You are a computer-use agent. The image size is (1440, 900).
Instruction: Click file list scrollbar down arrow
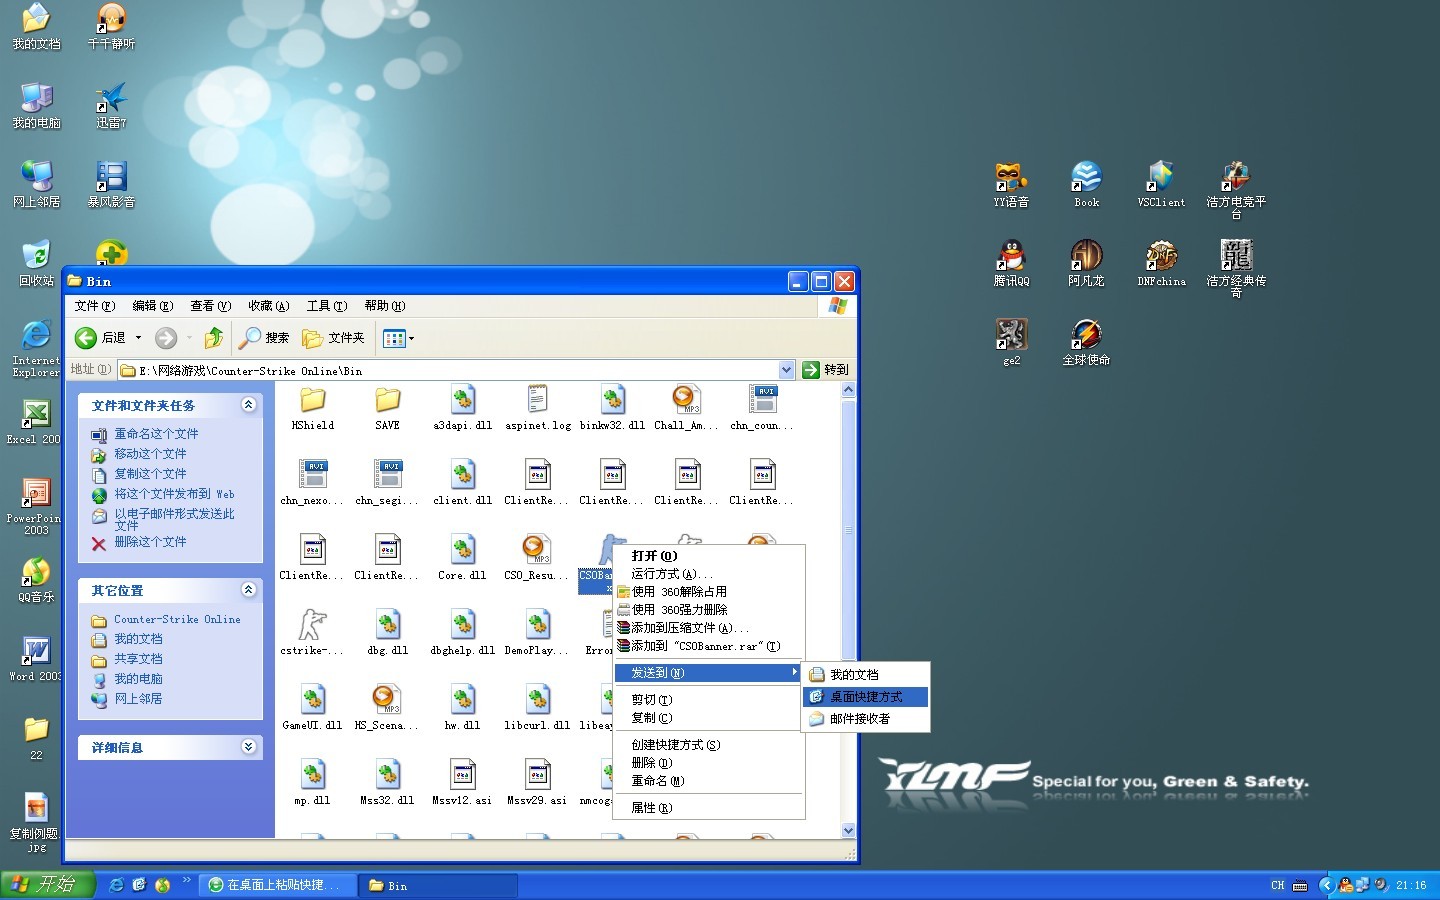click(849, 830)
